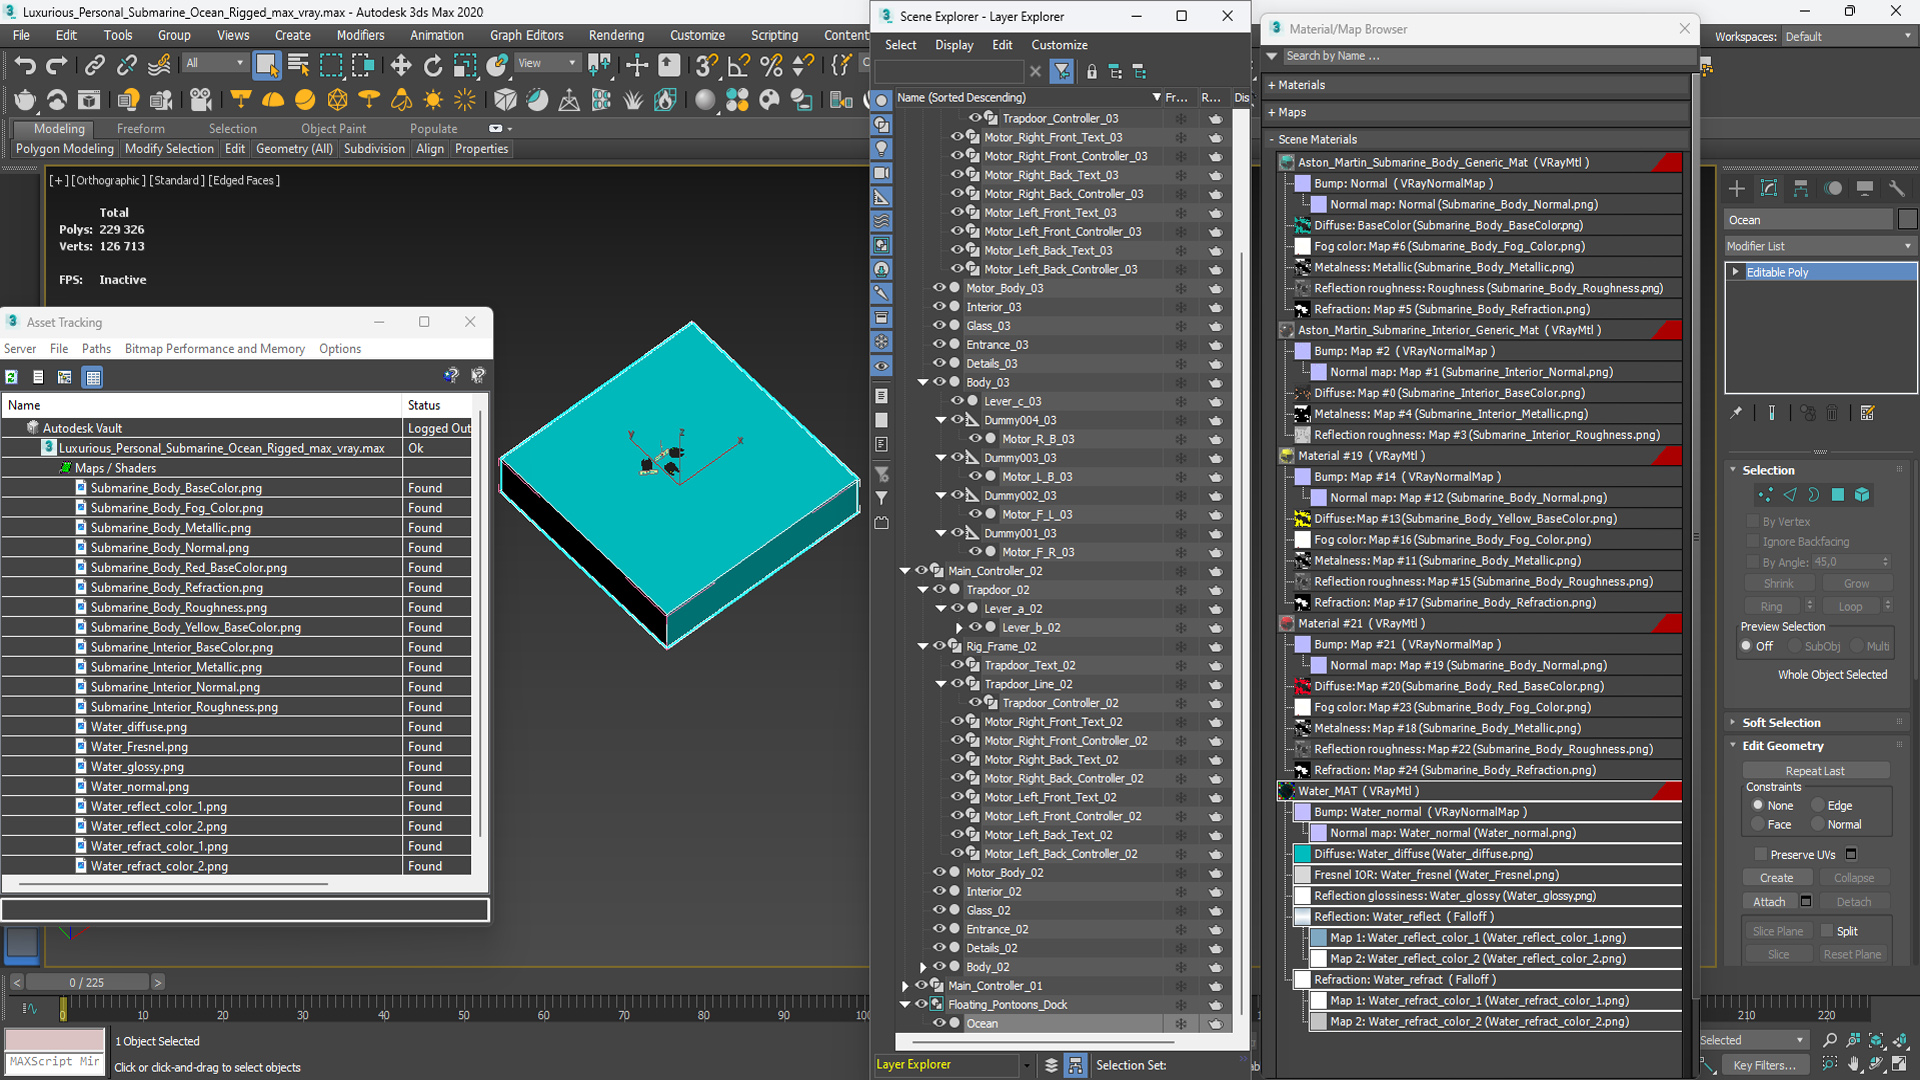Click Water_diffuse cyan map swatch

point(1302,853)
